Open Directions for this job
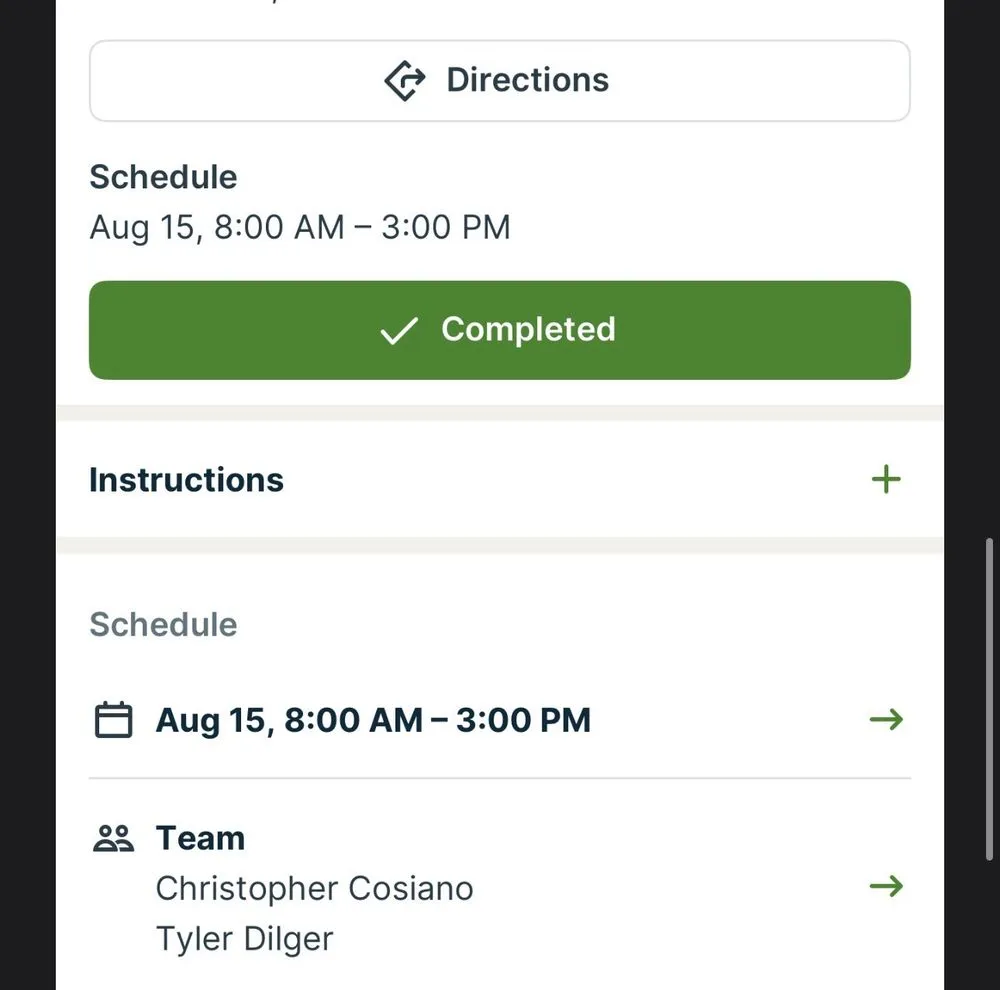Image resolution: width=1000 pixels, height=990 pixels. coord(527,81)
